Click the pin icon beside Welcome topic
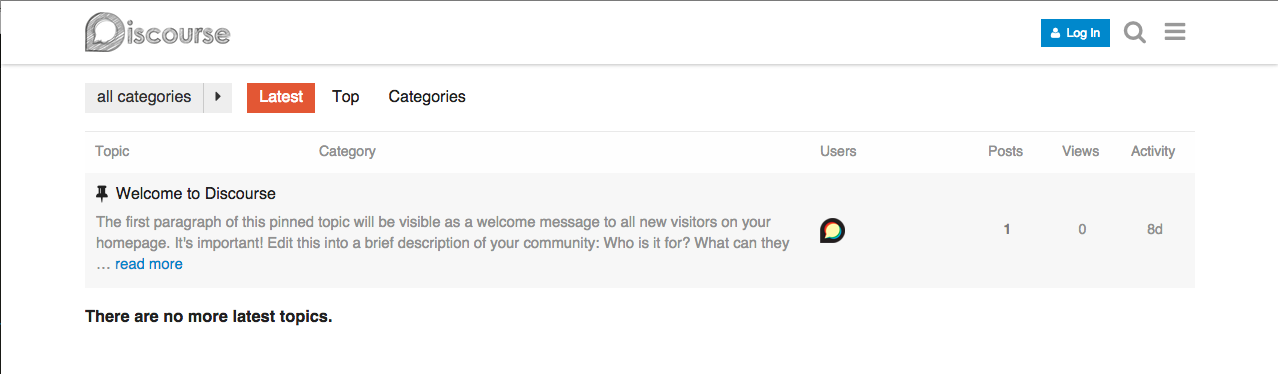The height and width of the screenshot is (374, 1278). (102, 193)
